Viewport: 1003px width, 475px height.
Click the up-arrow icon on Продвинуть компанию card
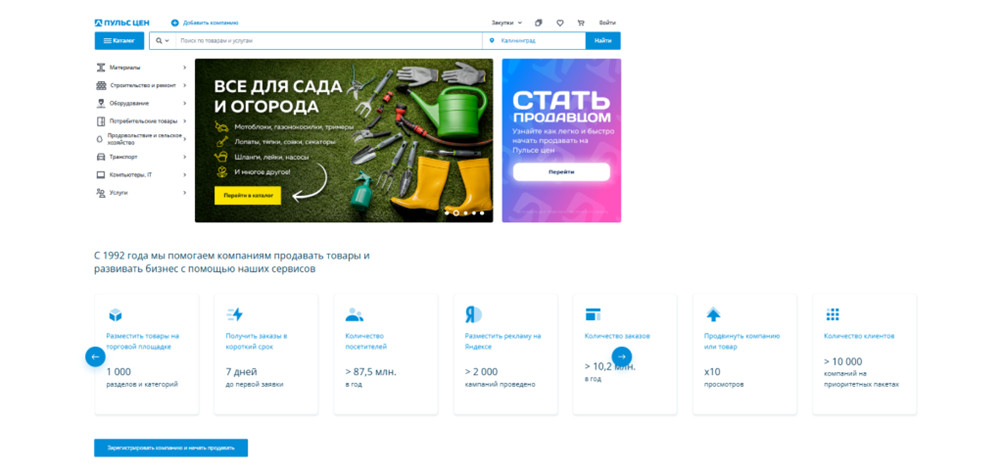click(x=713, y=315)
